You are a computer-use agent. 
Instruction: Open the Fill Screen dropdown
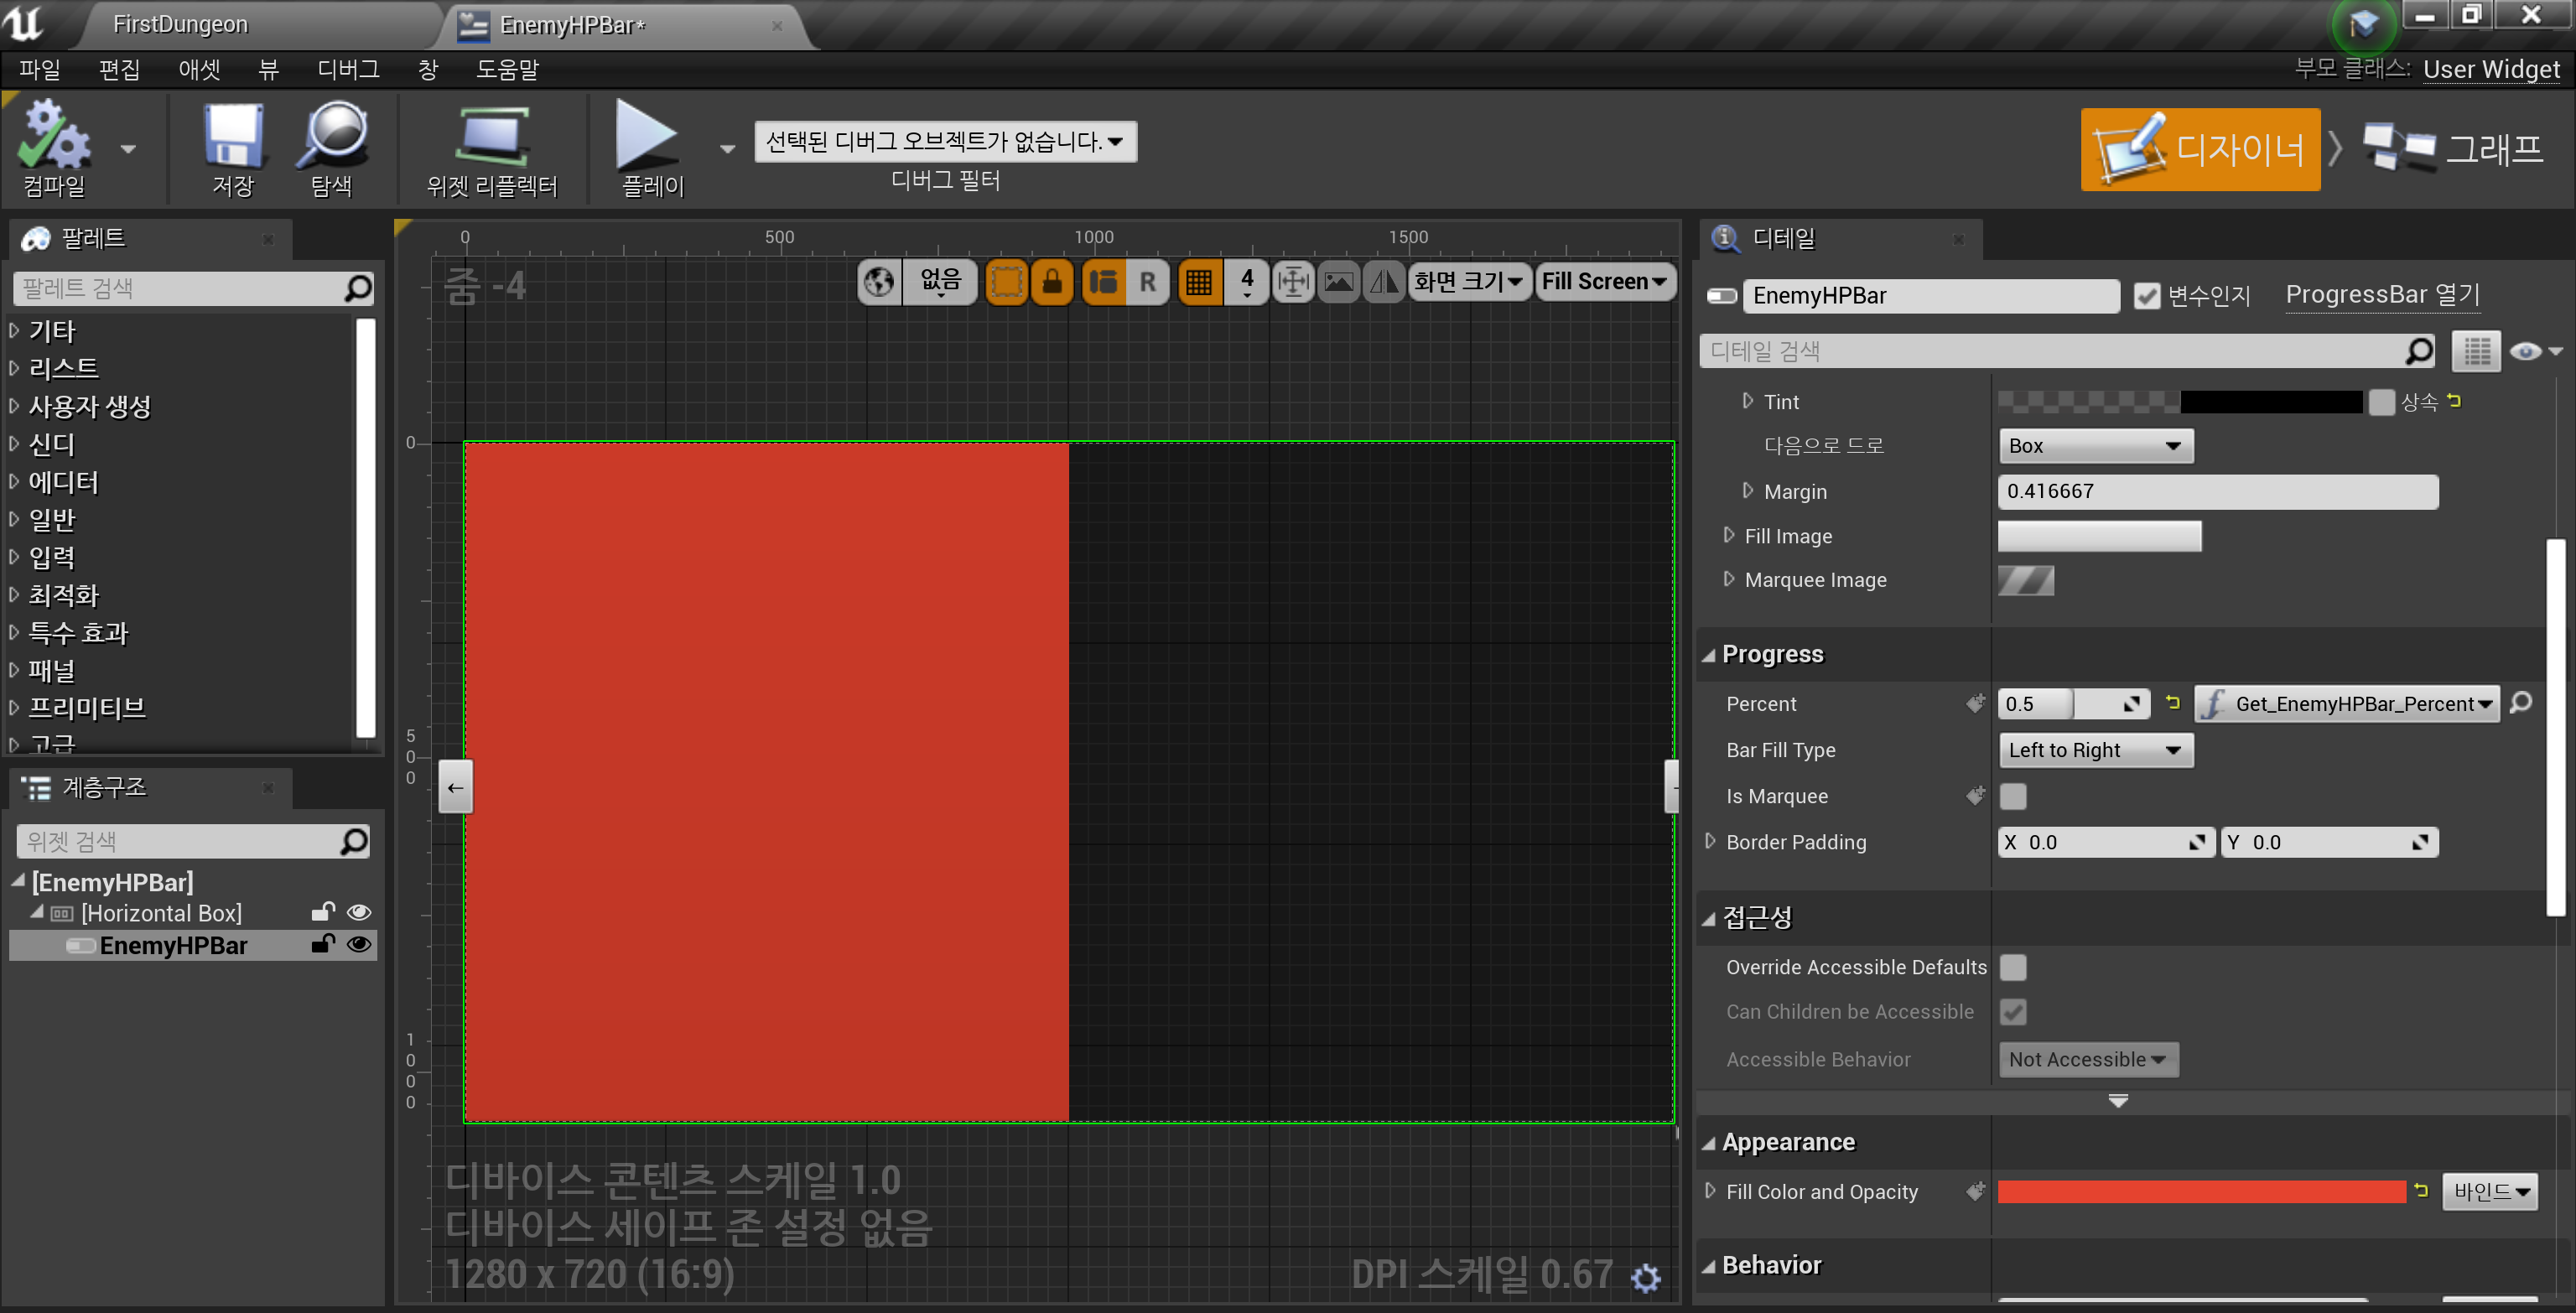click(1604, 282)
